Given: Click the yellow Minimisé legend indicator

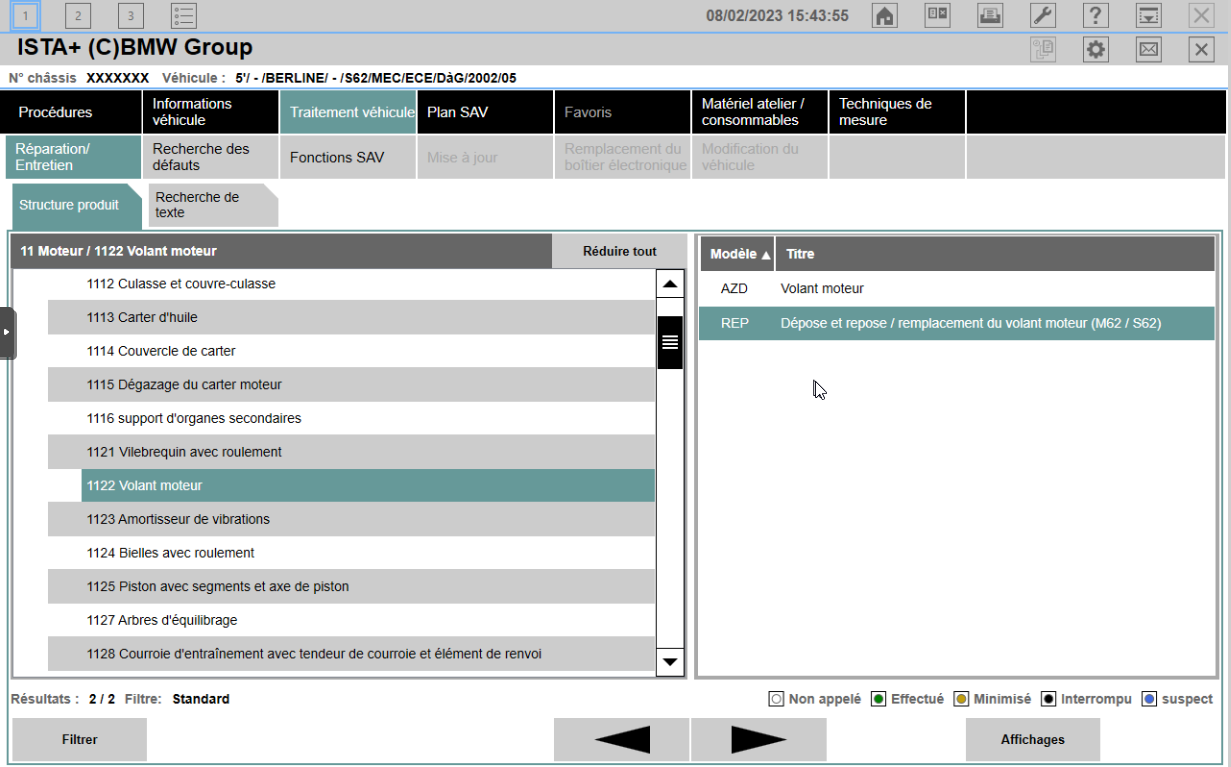Looking at the screenshot, I should 961,699.
